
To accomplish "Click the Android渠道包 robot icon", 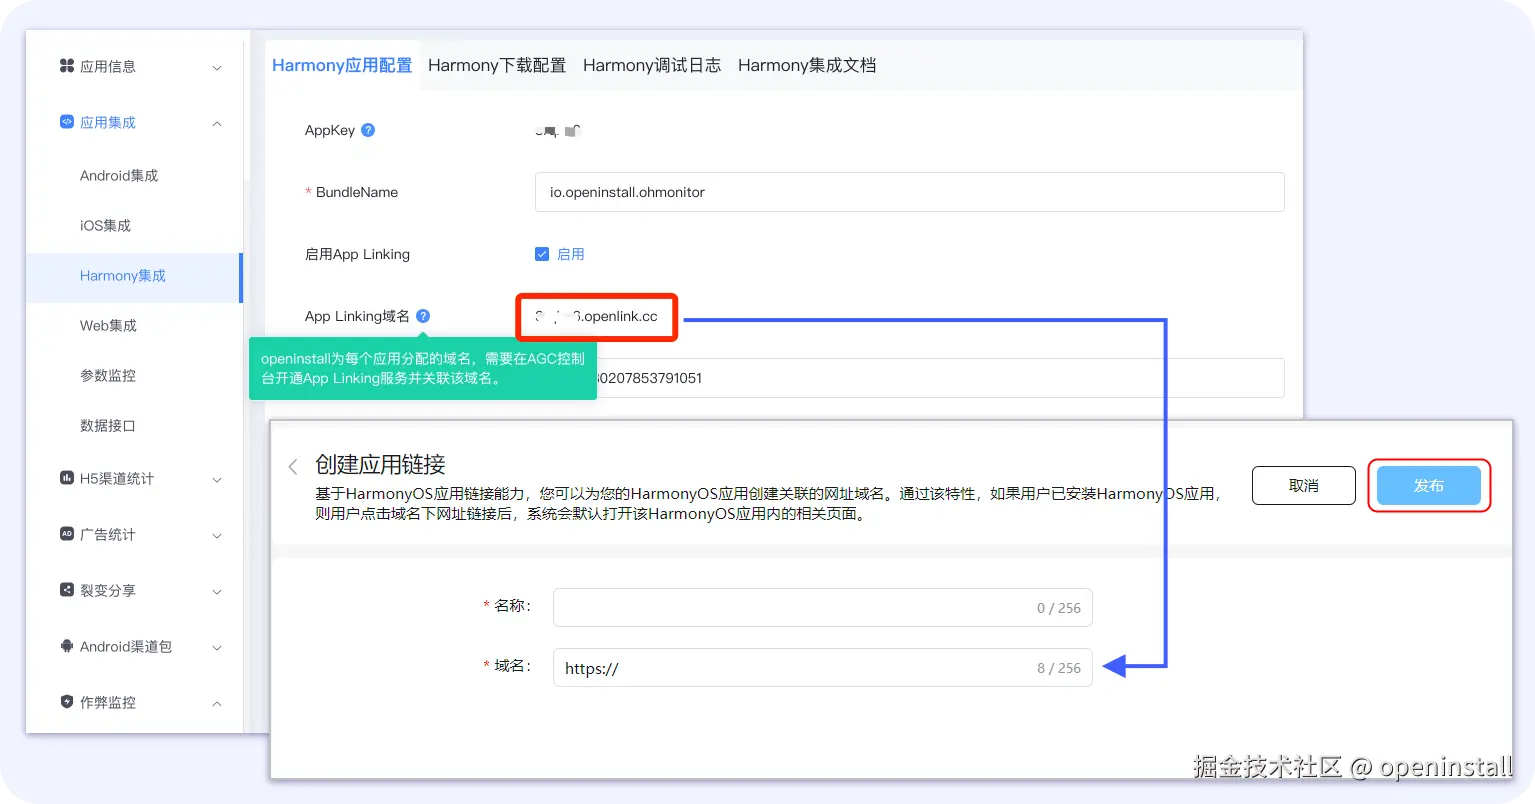I will point(67,646).
